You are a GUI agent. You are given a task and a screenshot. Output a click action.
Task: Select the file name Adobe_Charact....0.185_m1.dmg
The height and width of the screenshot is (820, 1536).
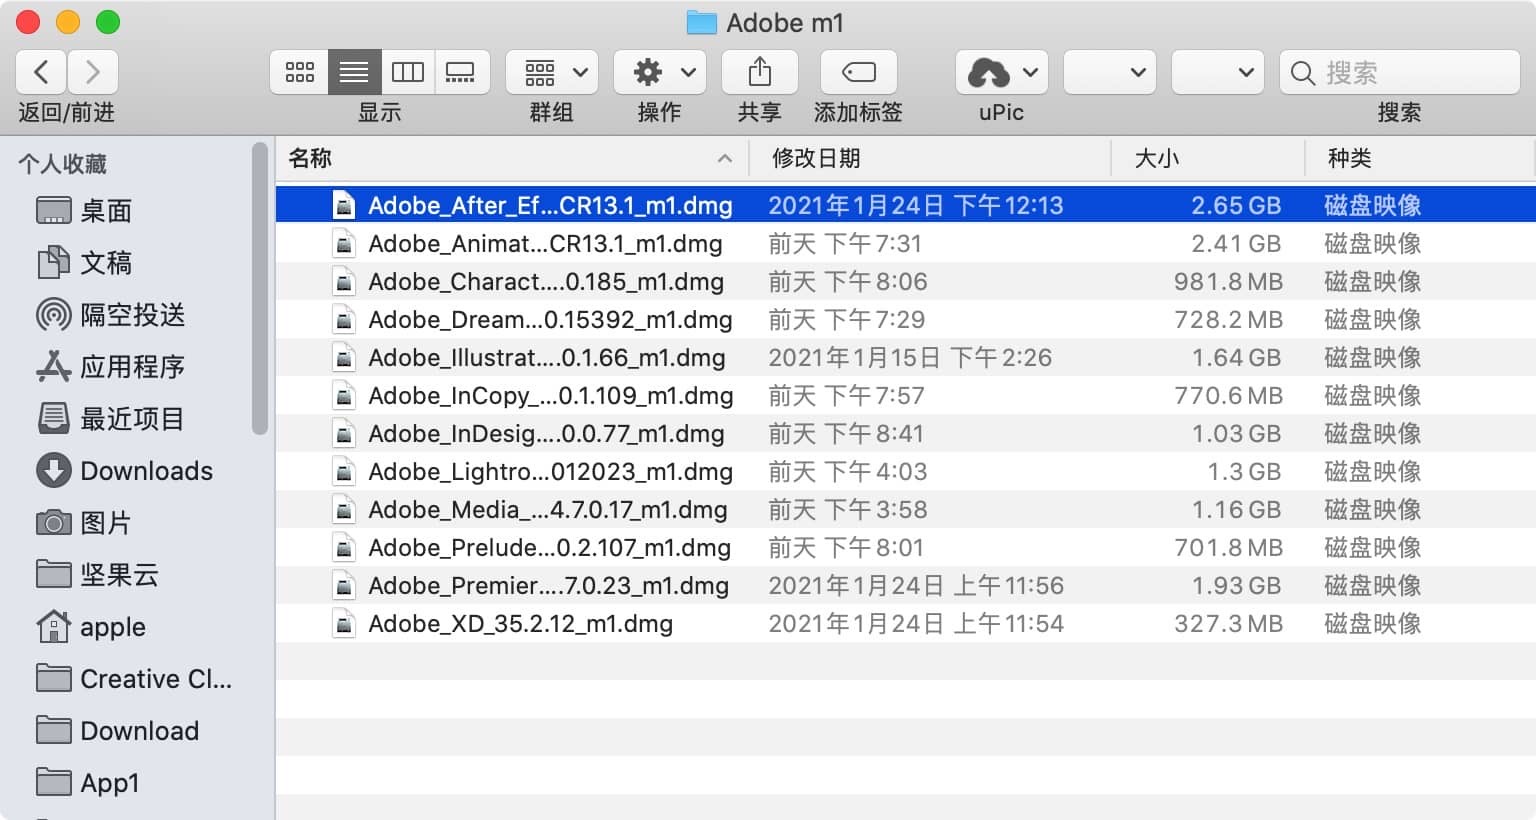[546, 281]
